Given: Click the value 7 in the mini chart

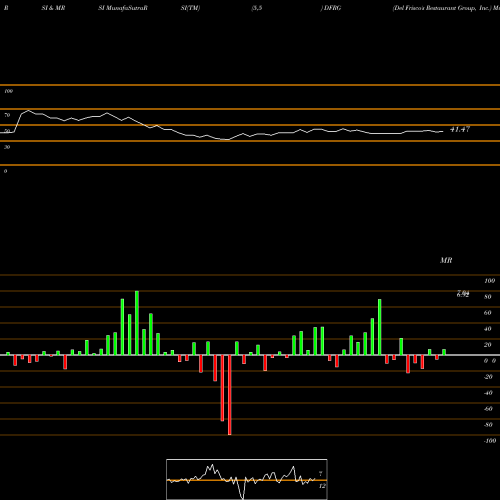Looking at the screenshot, I should 320,473.
